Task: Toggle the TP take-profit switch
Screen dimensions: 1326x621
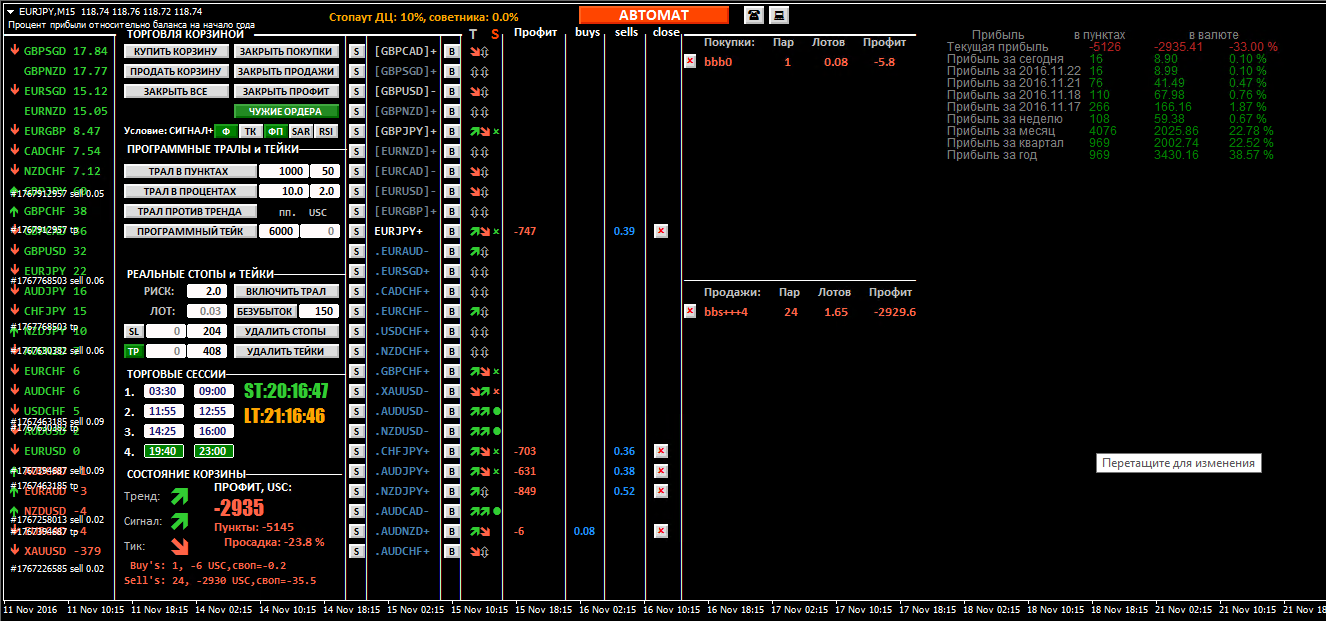Action: coord(133,351)
